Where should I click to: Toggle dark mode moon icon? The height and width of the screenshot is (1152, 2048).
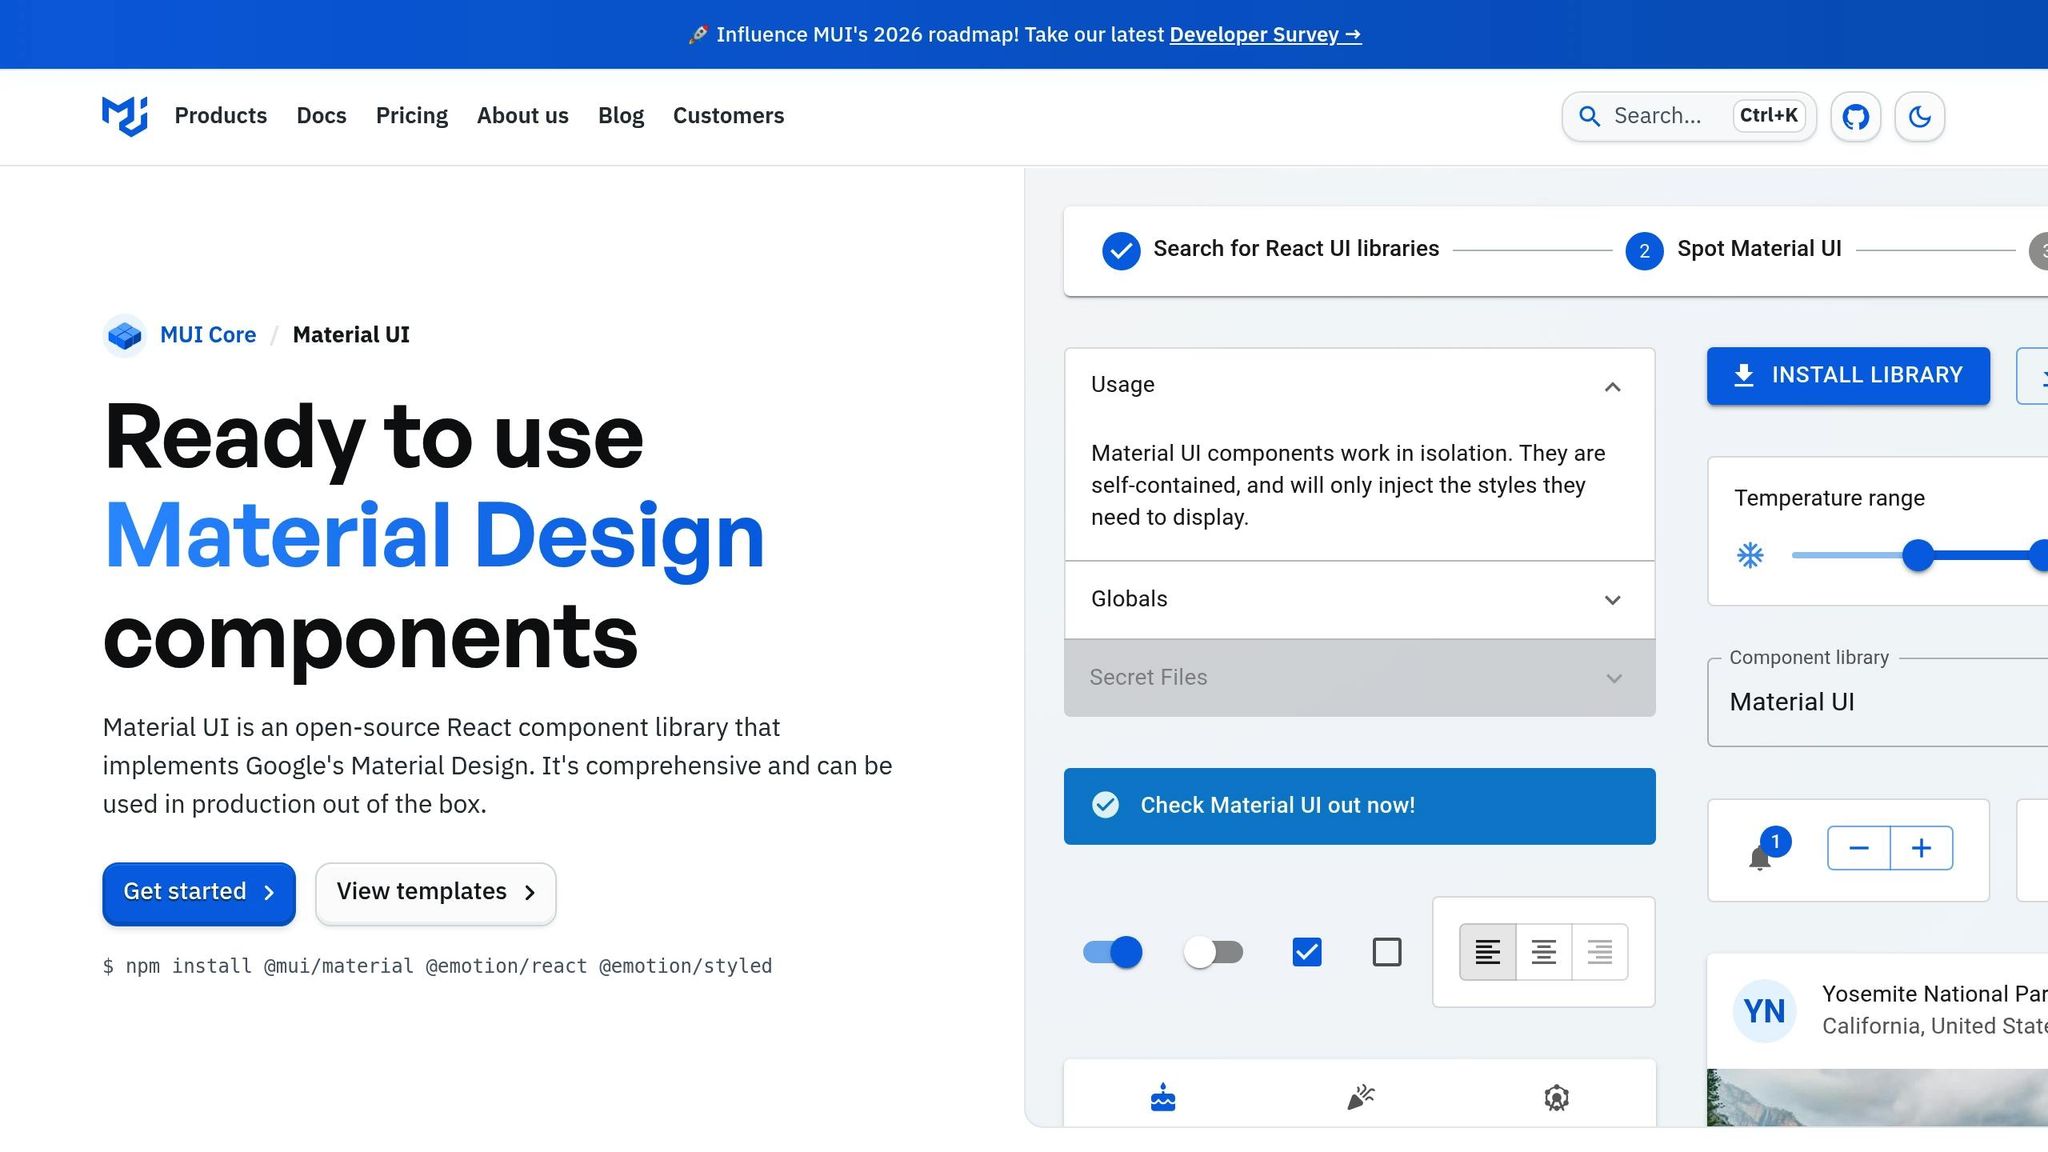pyautogui.click(x=1919, y=117)
